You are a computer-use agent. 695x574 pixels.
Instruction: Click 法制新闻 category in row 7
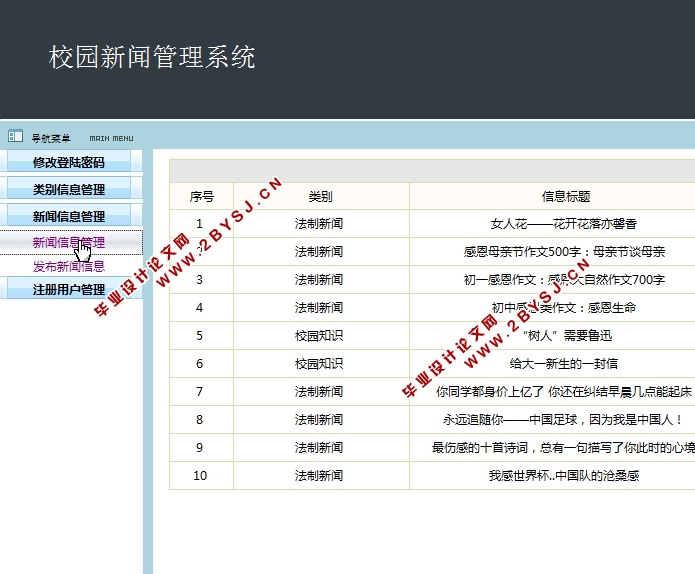pyautogui.click(x=319, y=391)
